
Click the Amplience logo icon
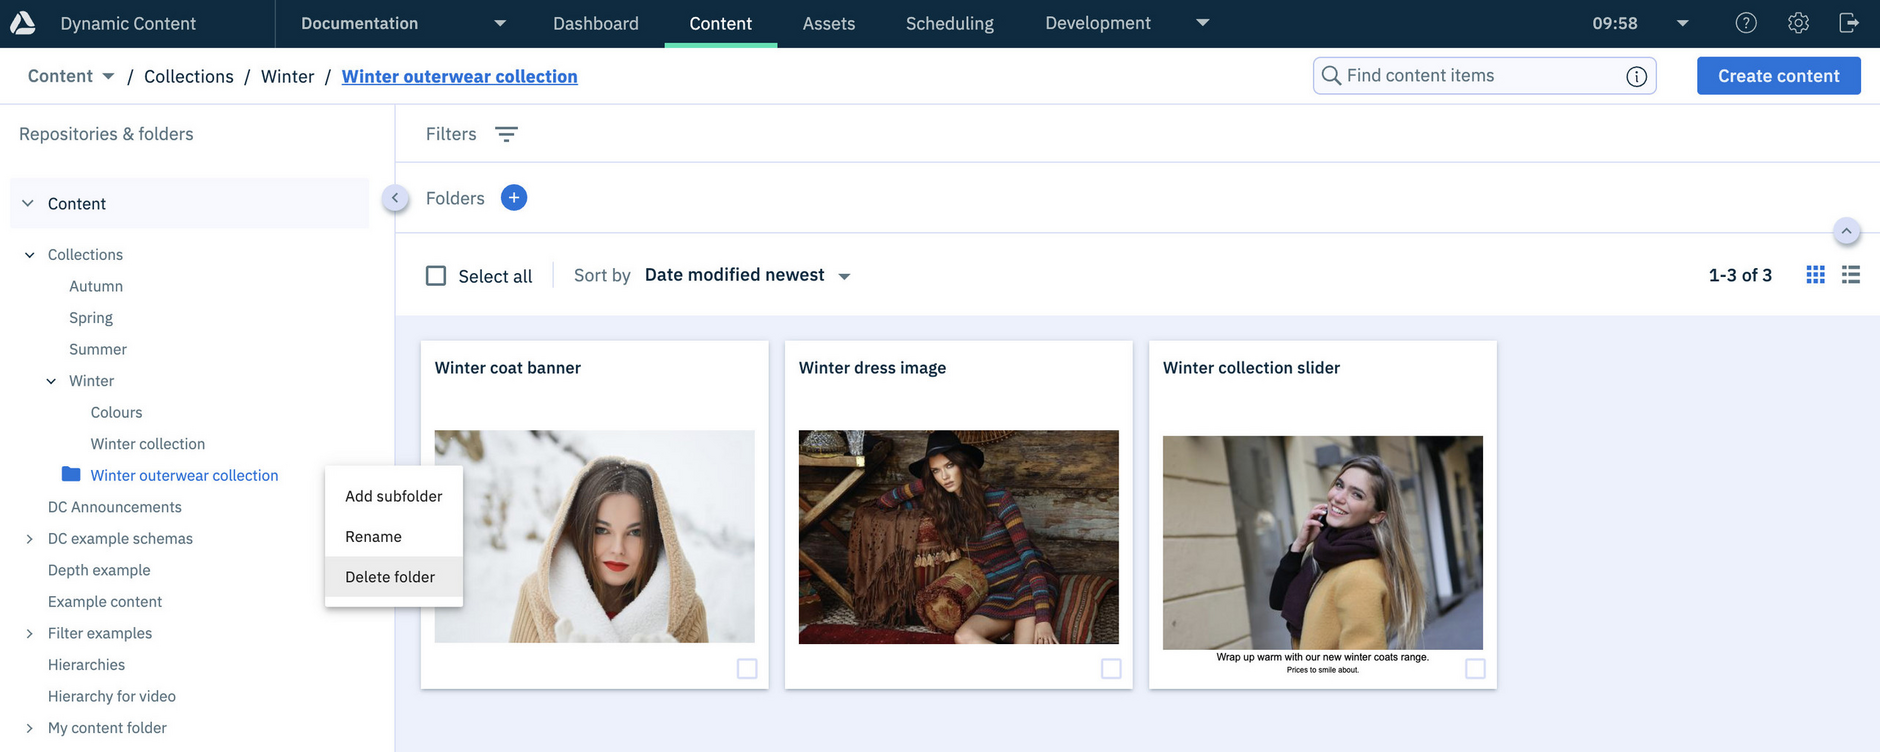tap(23, 23)
